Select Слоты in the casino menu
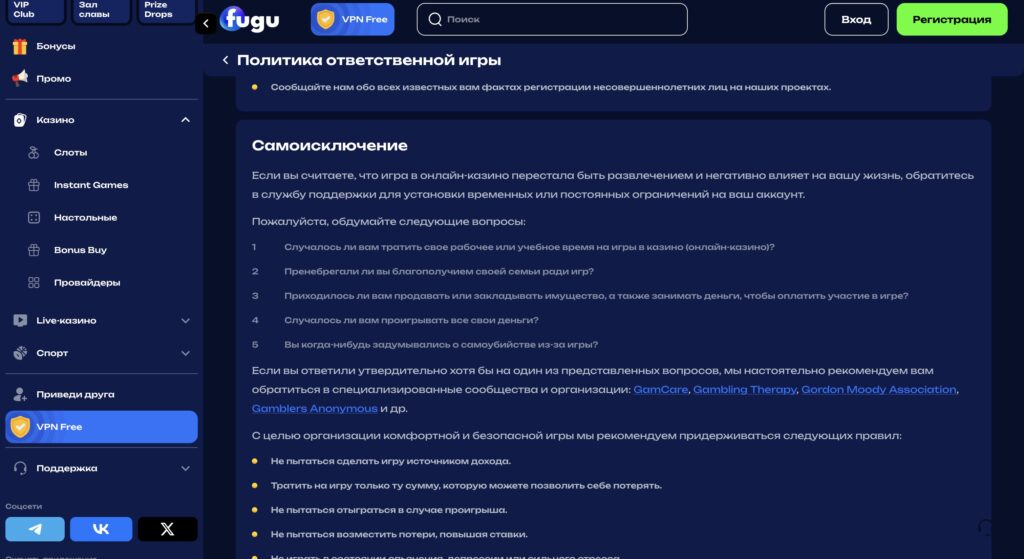The image size is (1024, 559). point(71,152)
